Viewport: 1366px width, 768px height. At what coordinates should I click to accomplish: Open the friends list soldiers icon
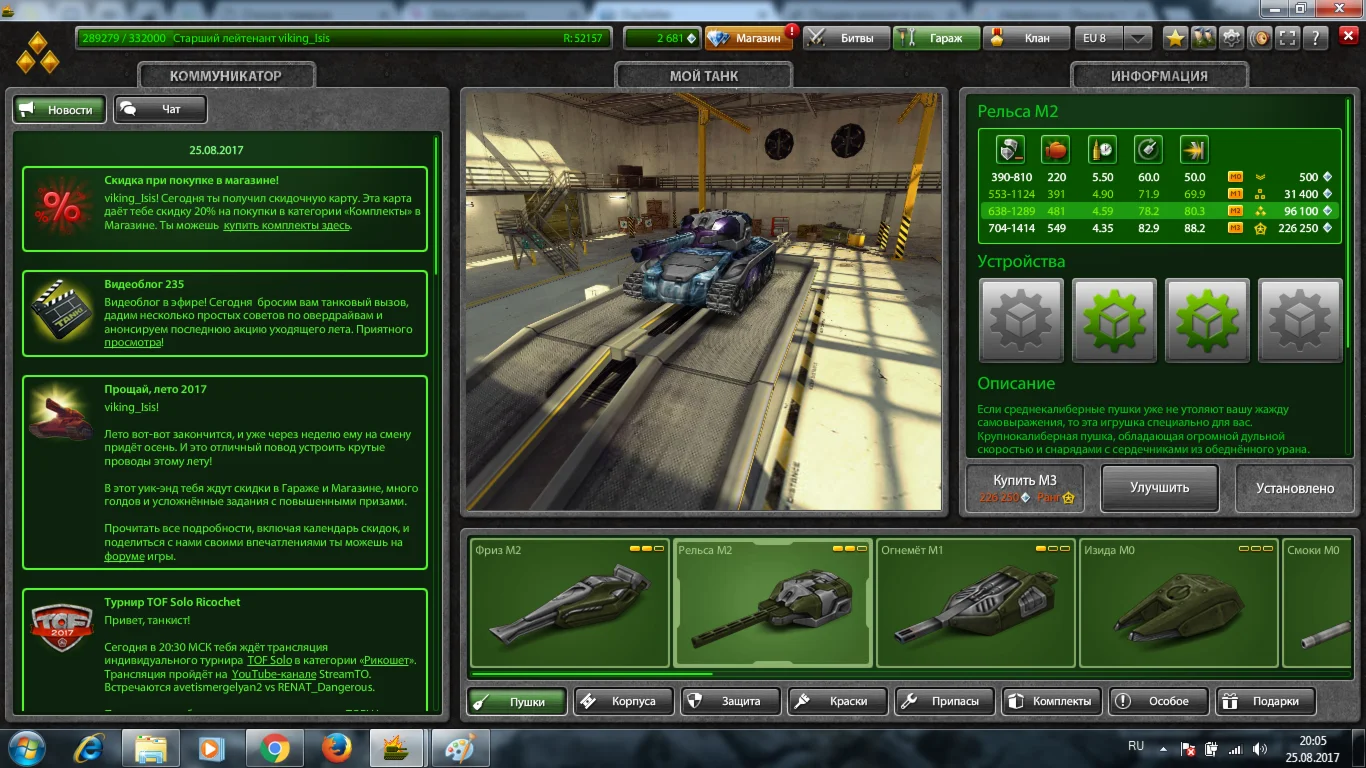coord(1204,38)
